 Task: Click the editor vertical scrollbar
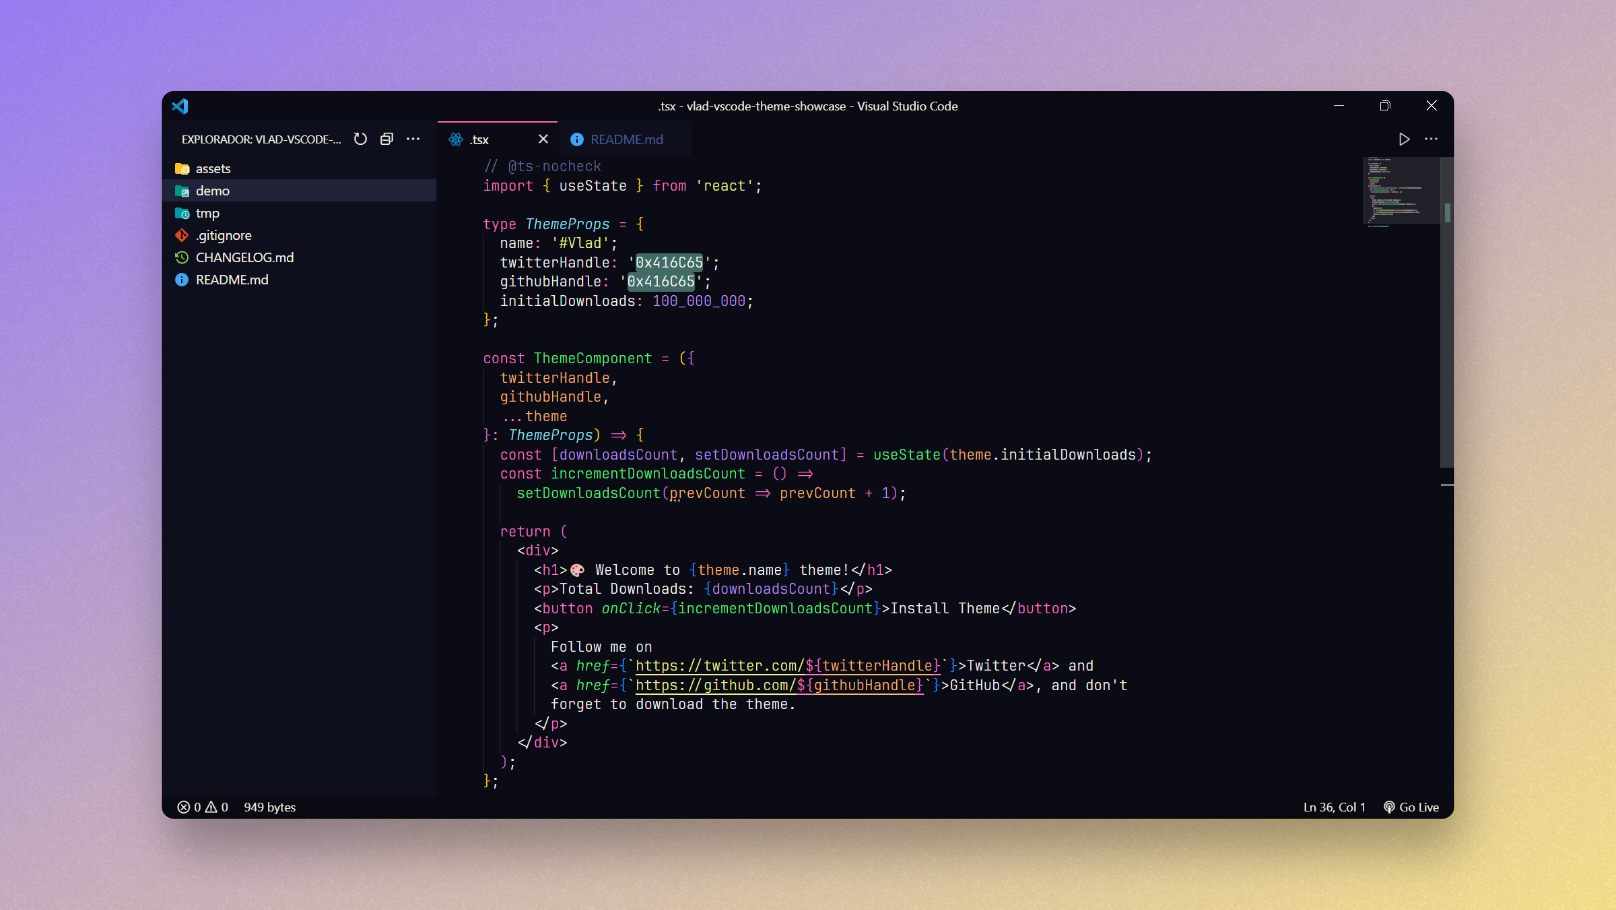coord(1447,312)
